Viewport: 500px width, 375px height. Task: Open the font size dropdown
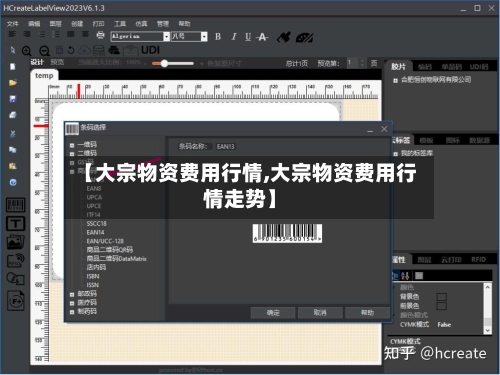click(x=204, y=36)
